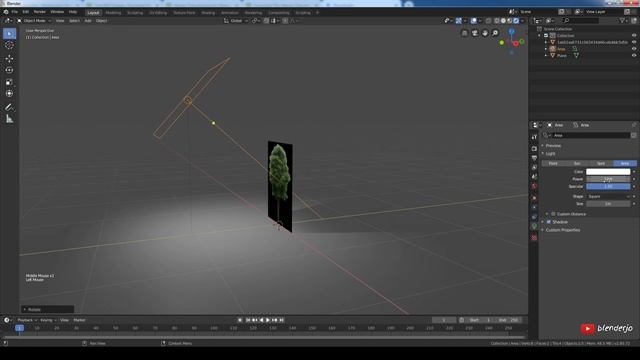This screenshot has height=360, width=640.
Task: Click the viewport pan hand icon
Action: pos(485,33)
